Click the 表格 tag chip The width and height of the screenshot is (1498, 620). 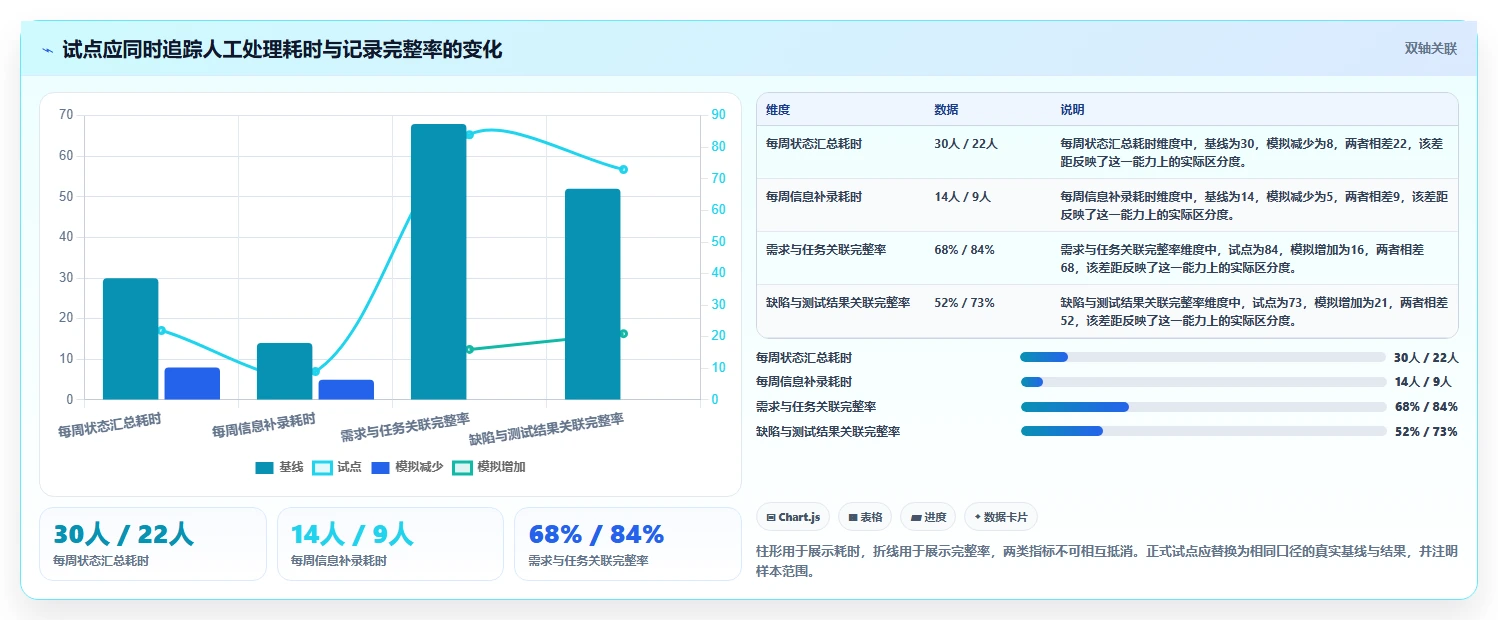[x=865, y=517]
